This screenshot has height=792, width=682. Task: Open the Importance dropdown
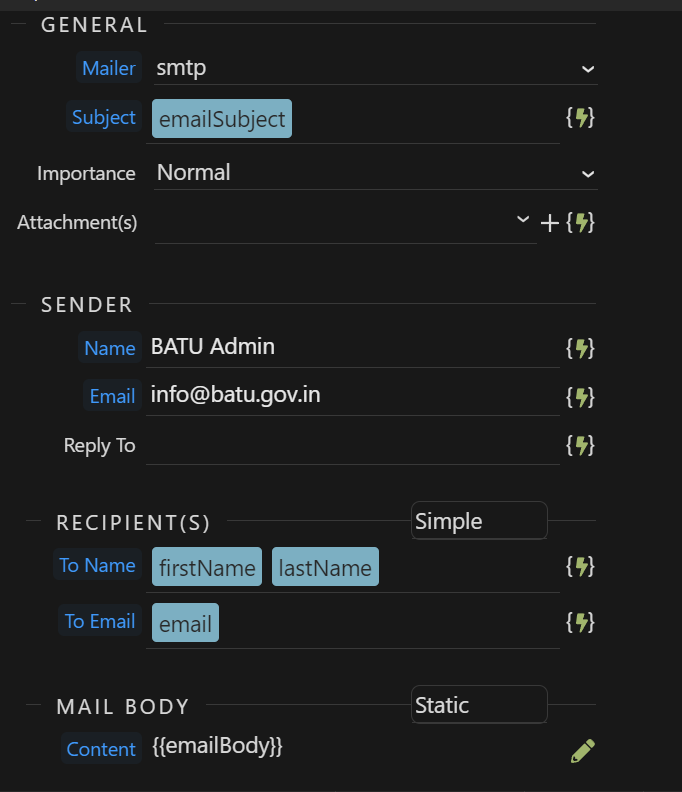587,174
